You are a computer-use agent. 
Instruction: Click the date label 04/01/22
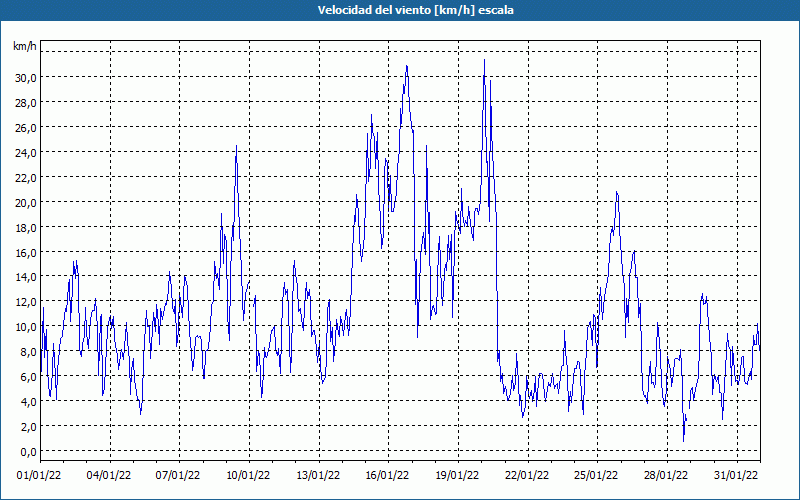point(109,476)
